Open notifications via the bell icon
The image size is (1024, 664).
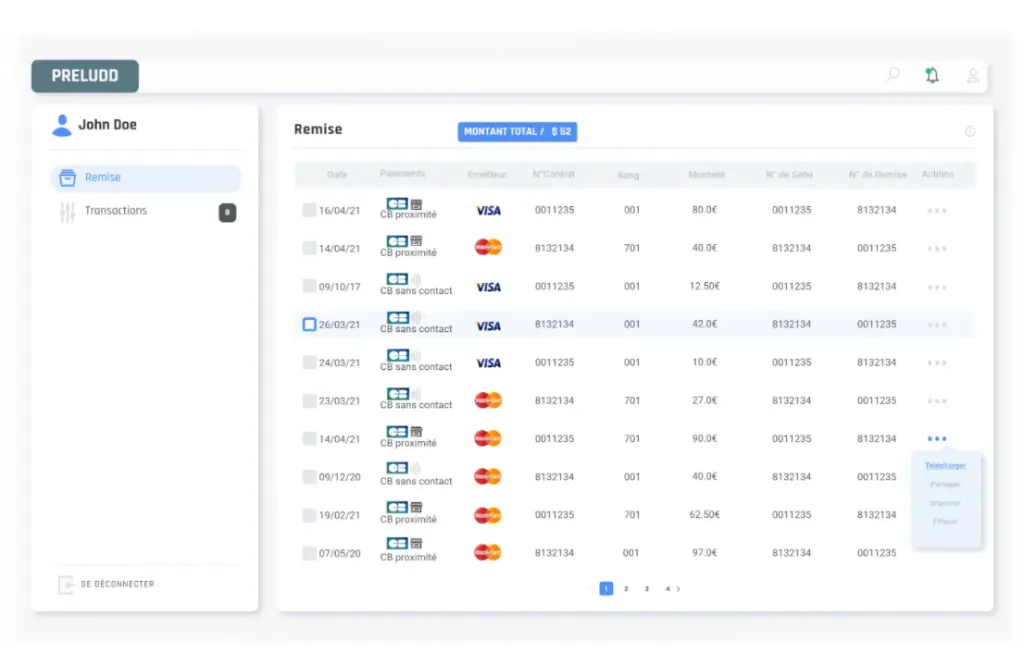click(x=932, y=75)
